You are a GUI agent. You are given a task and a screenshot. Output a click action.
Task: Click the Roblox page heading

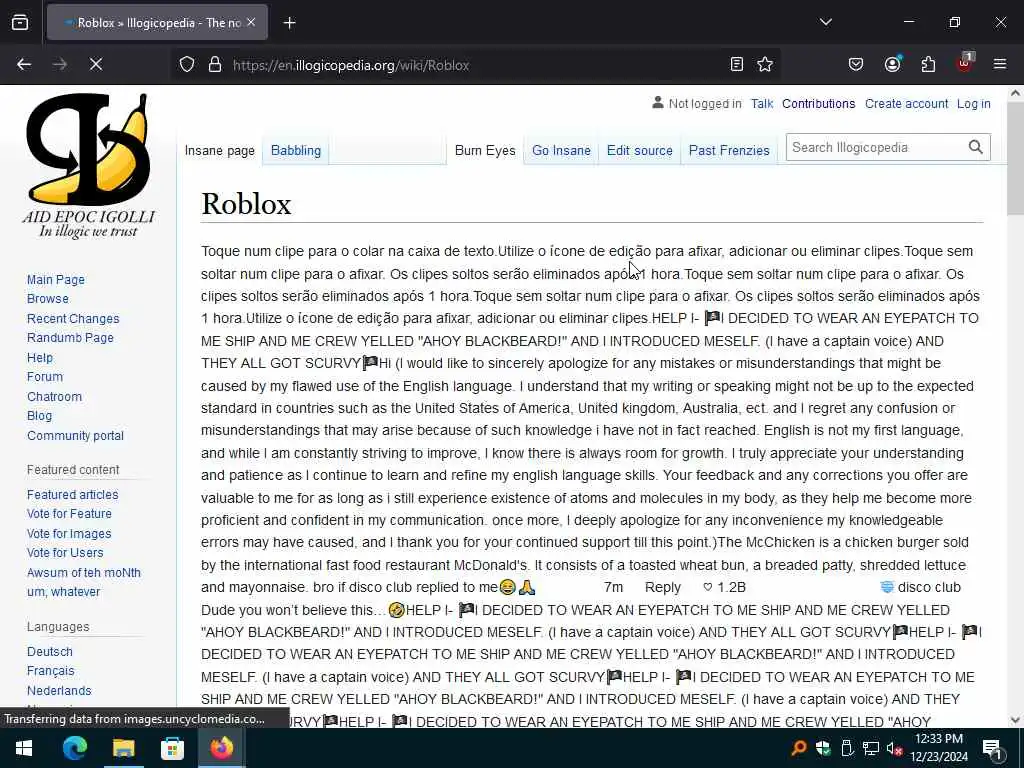(246, 204)
